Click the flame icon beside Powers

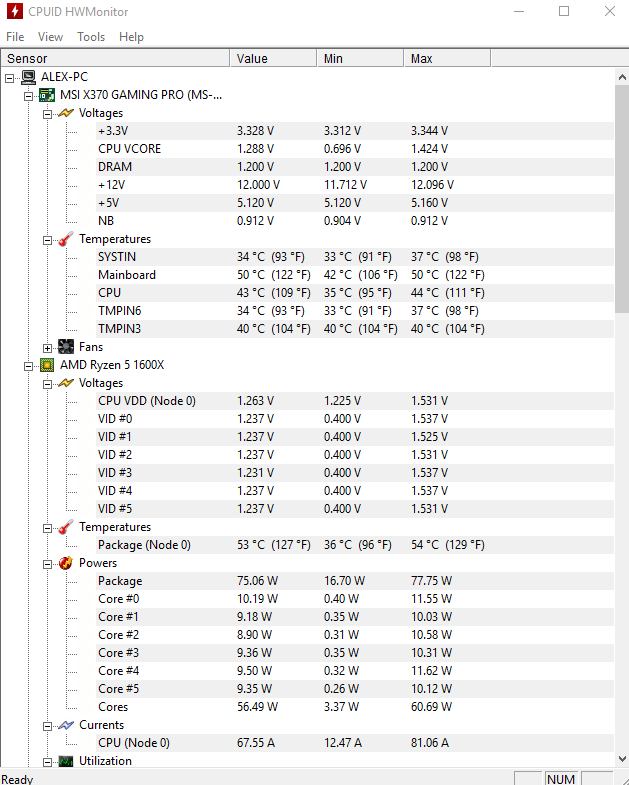coord(66,563)
